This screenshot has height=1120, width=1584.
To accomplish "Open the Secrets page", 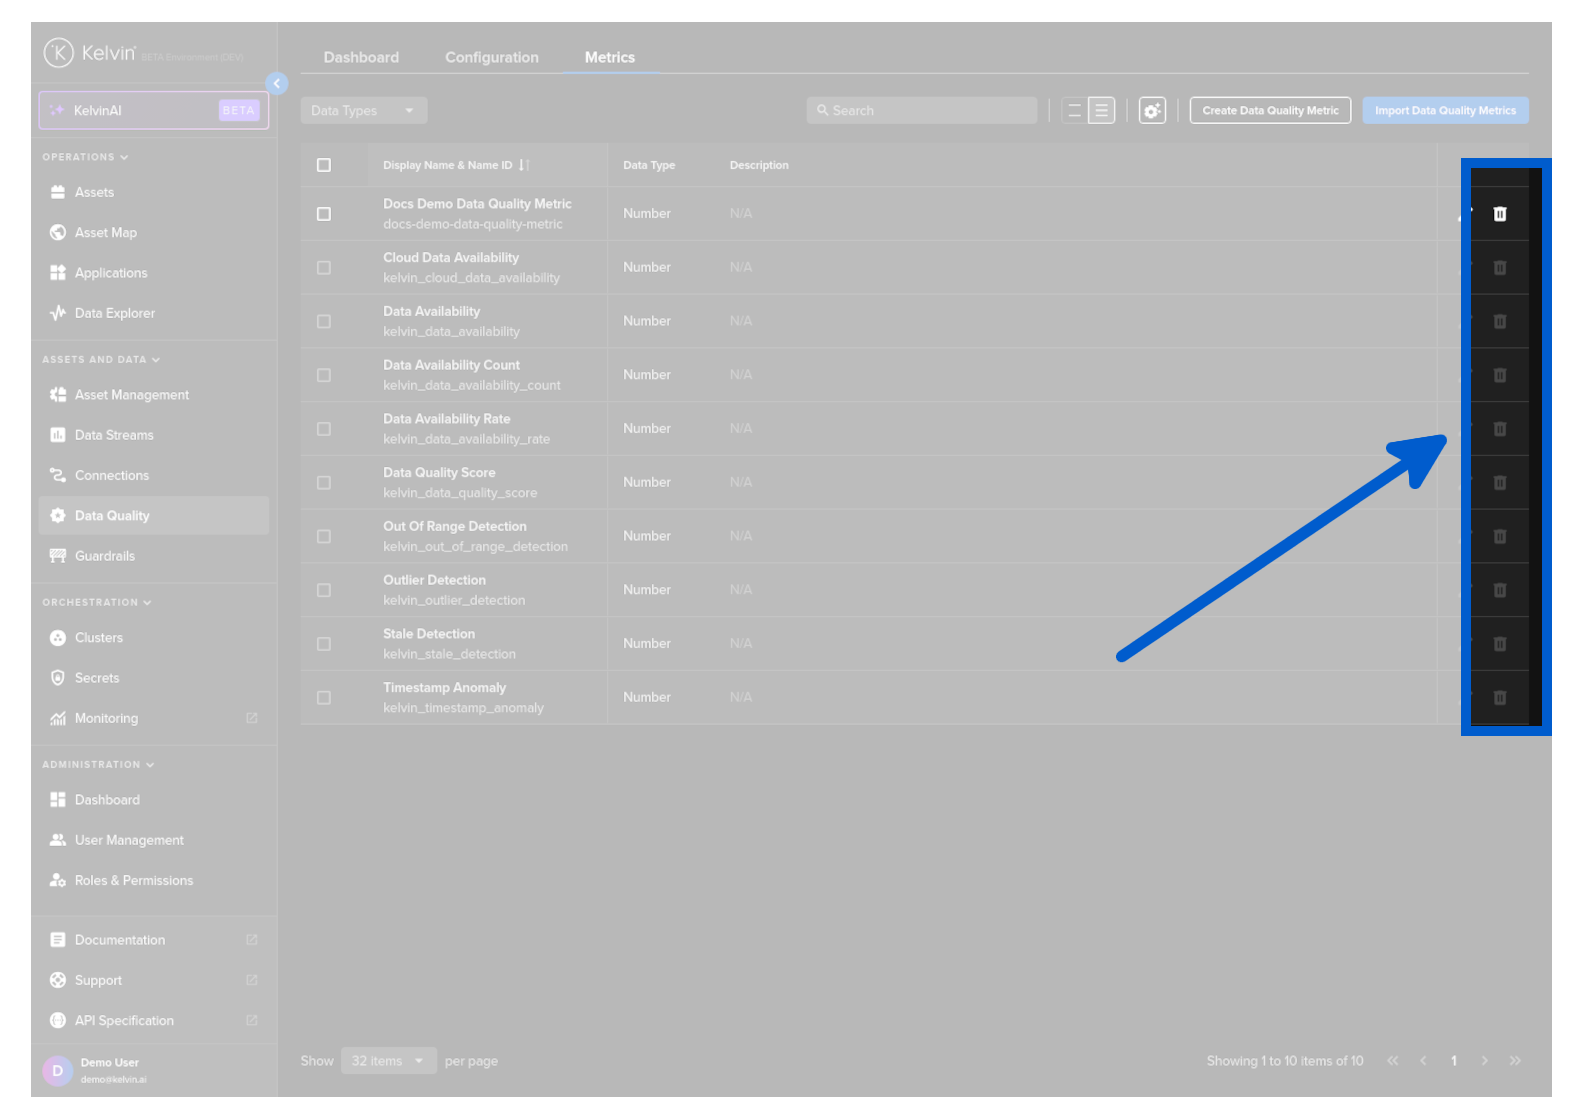I will (96, 678).
